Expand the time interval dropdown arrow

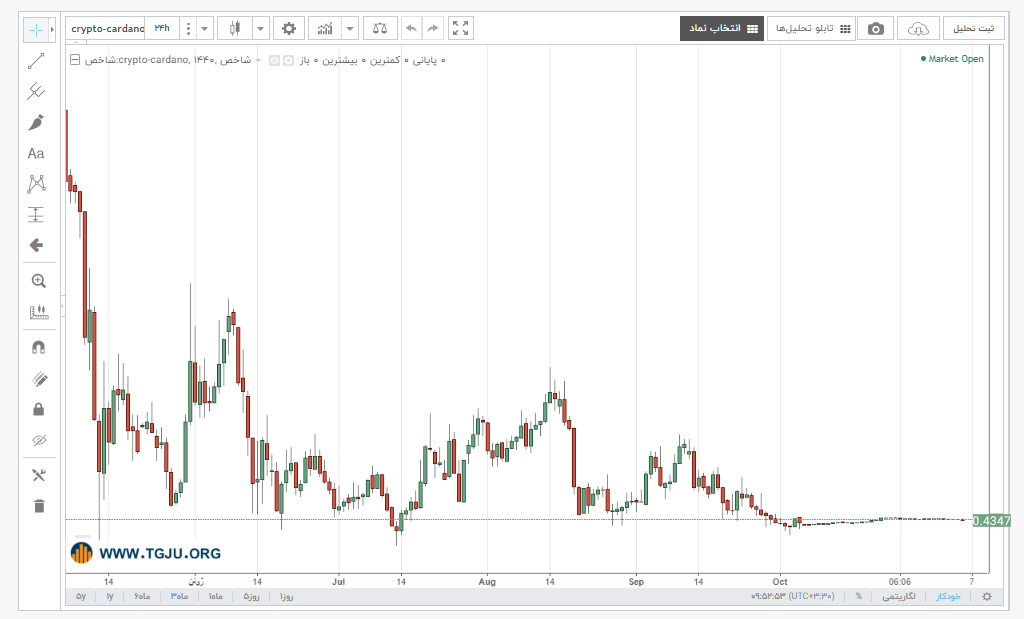pyautogui.click(x=204, y=29)
